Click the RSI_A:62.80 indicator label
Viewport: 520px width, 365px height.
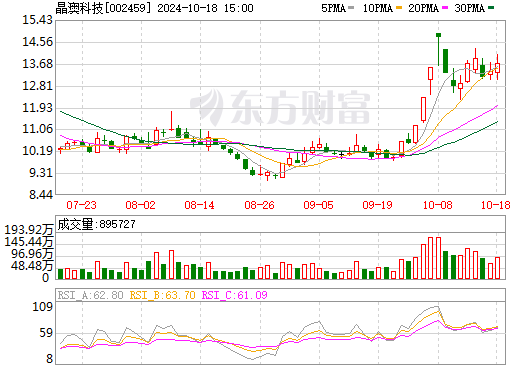[90, 295]
